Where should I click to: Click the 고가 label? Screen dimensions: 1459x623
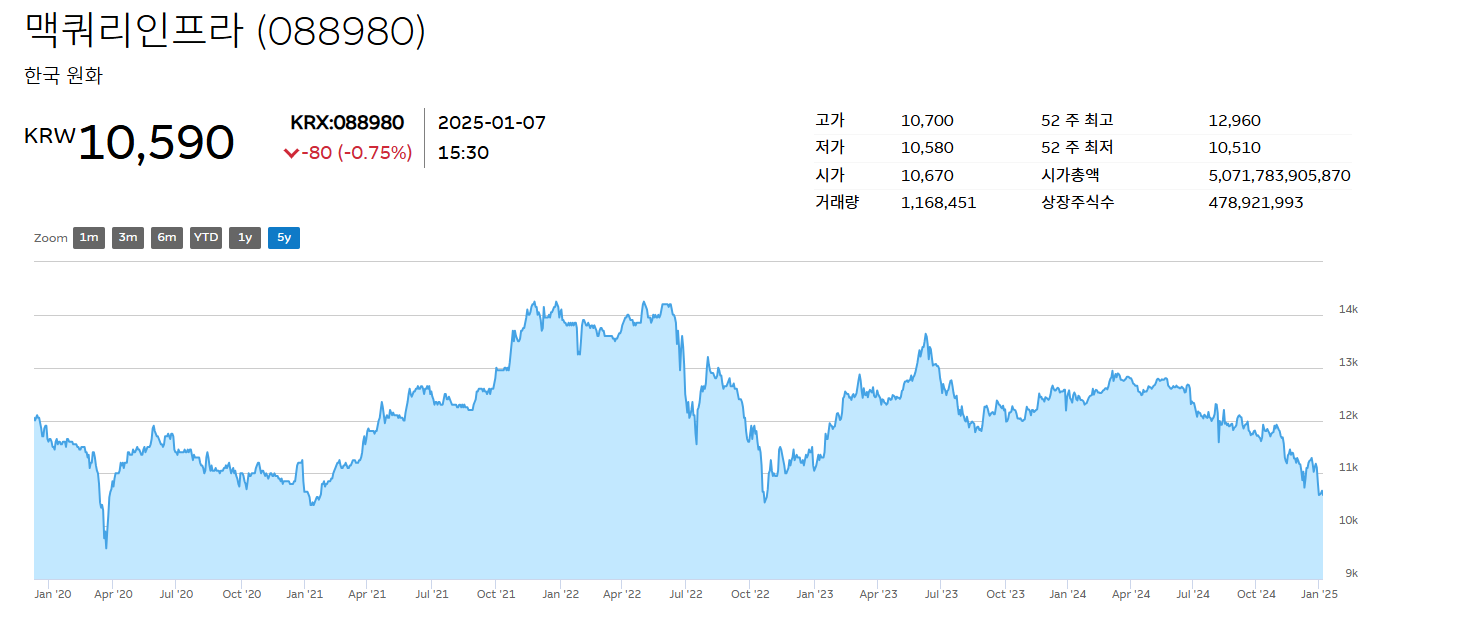(x=830, y=120)
